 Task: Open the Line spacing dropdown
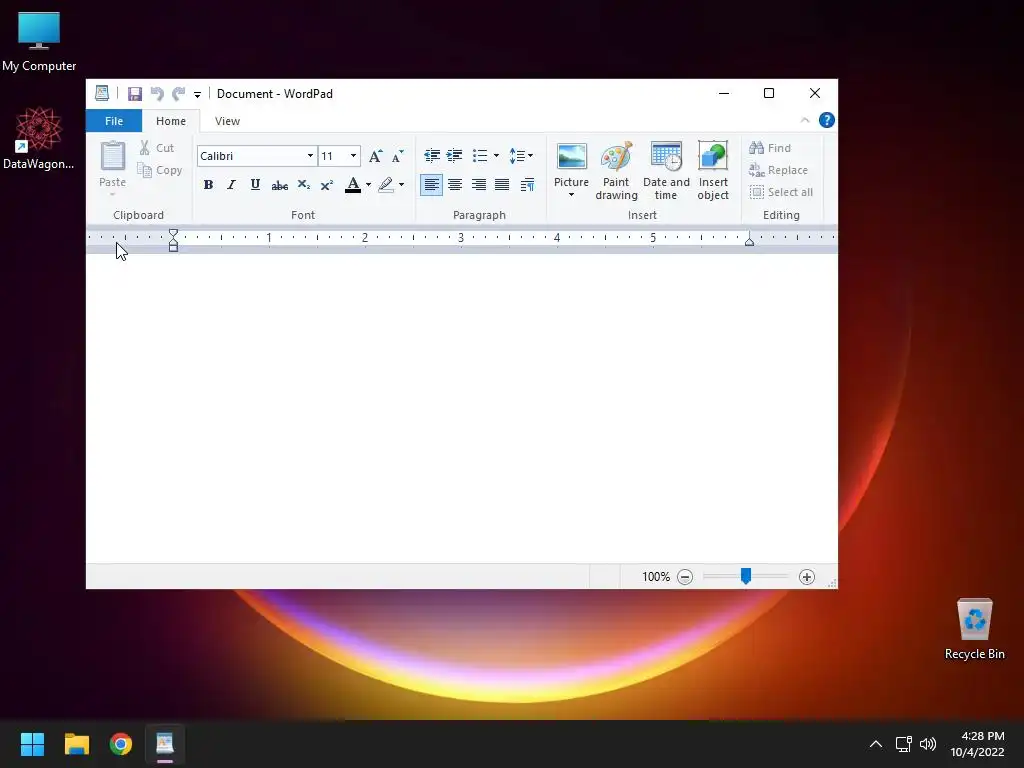click(x=520, y=155)
